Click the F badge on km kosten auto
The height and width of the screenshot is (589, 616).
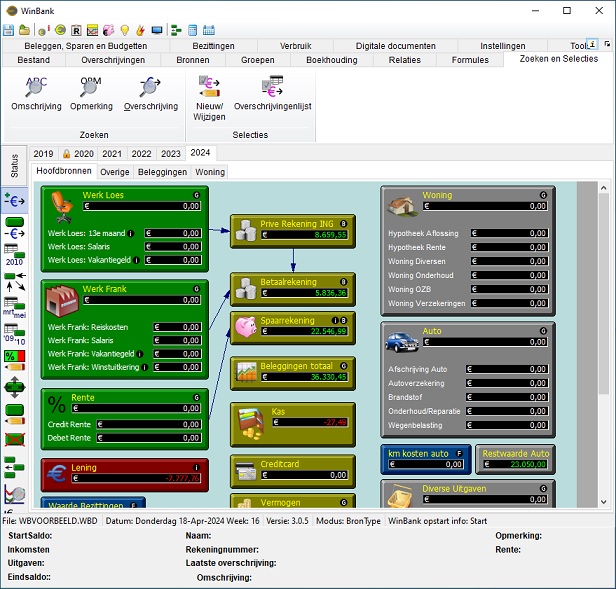pyautogui.click(x=460, y=453)
